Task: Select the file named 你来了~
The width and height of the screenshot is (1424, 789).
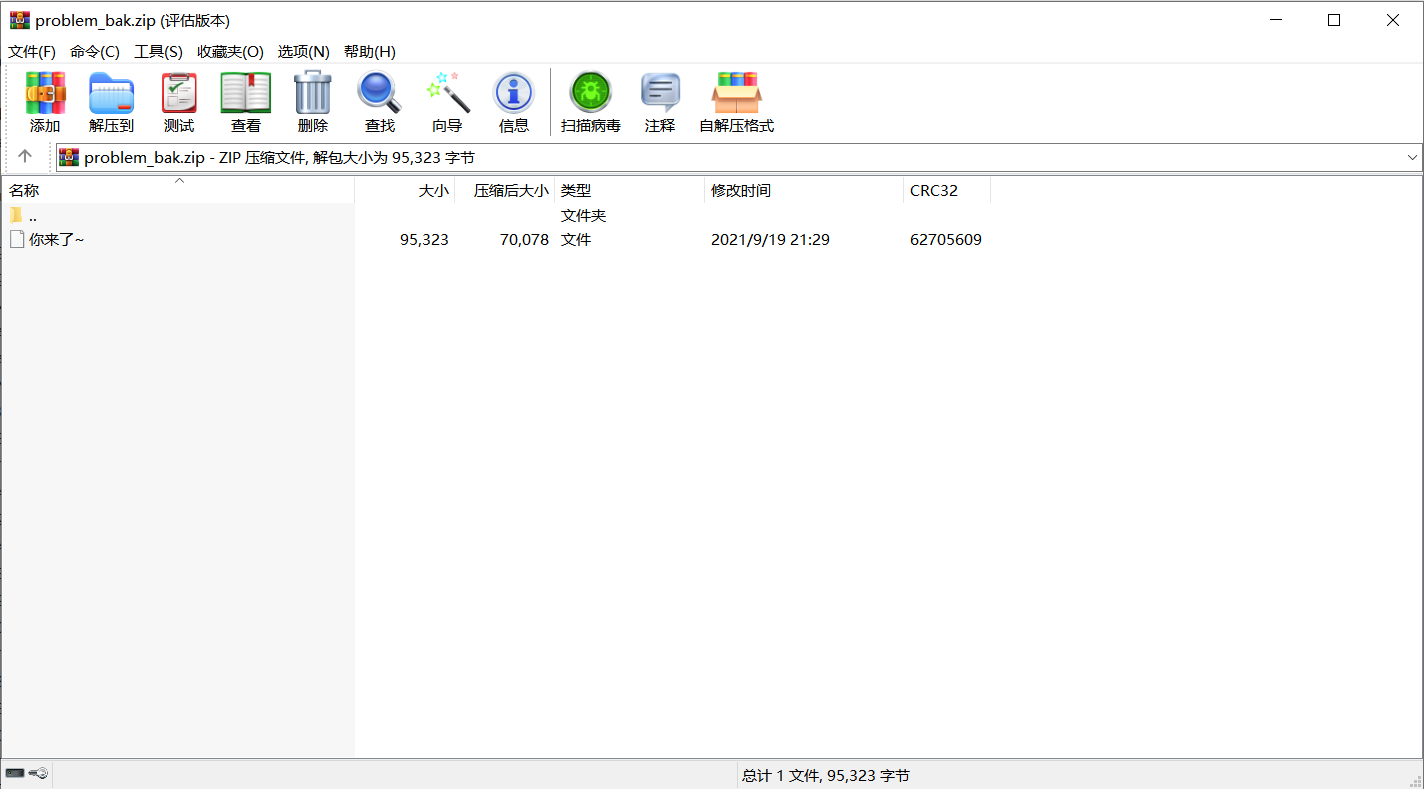Action: click(x=56, y=240)
